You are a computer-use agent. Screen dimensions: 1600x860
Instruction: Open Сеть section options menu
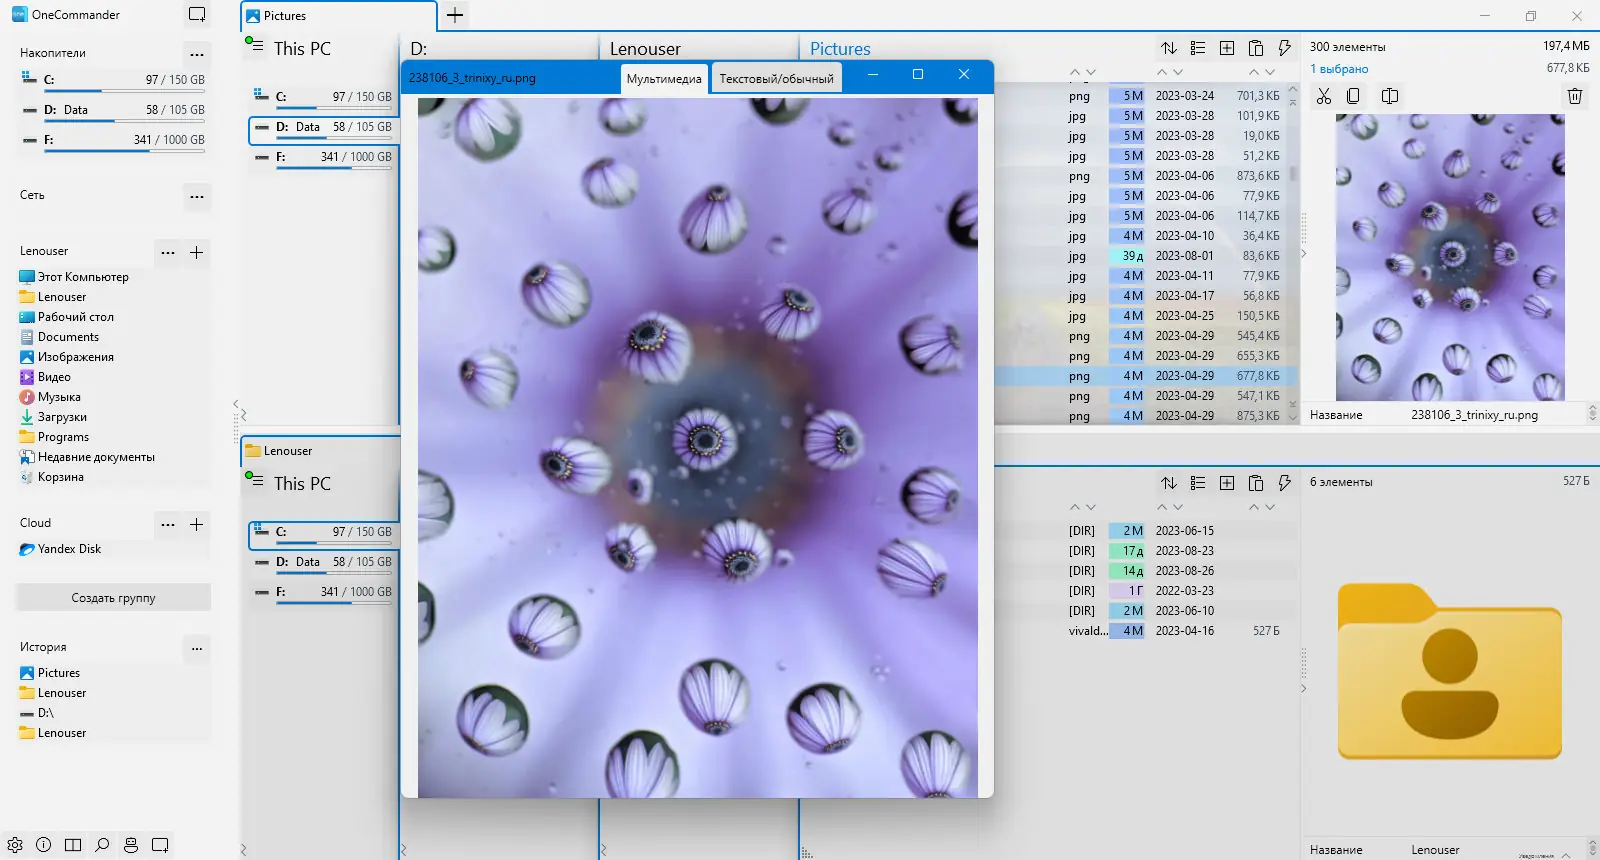tap(197, 196)
